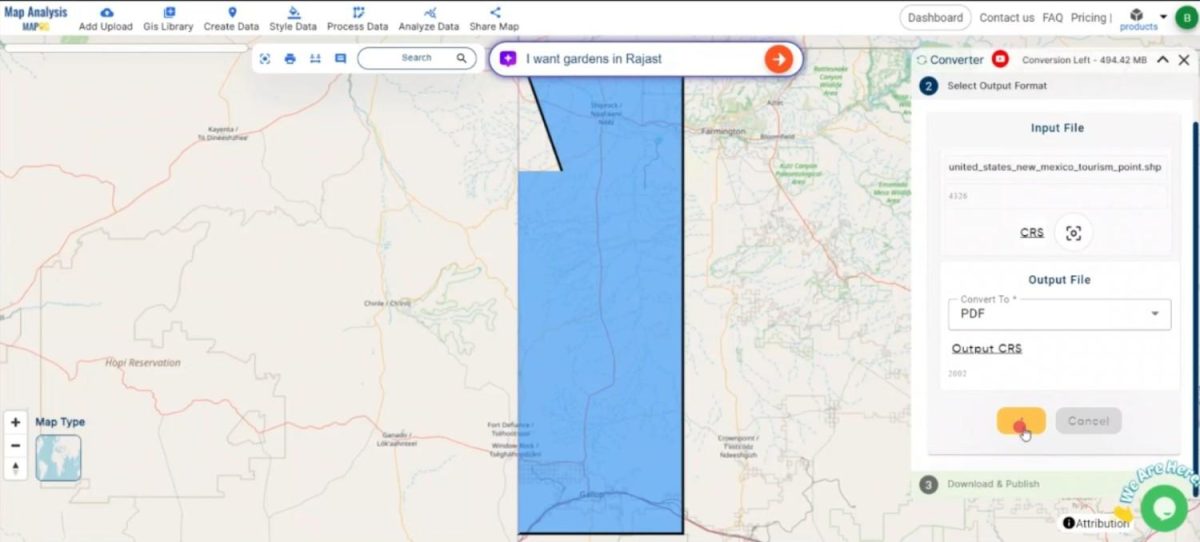Image resolution: width=1200 pixels, height=542 pixels.
Task: Open the Convert To PDF dropdown
Action: pyautogui.click(x=1059, y=314)
